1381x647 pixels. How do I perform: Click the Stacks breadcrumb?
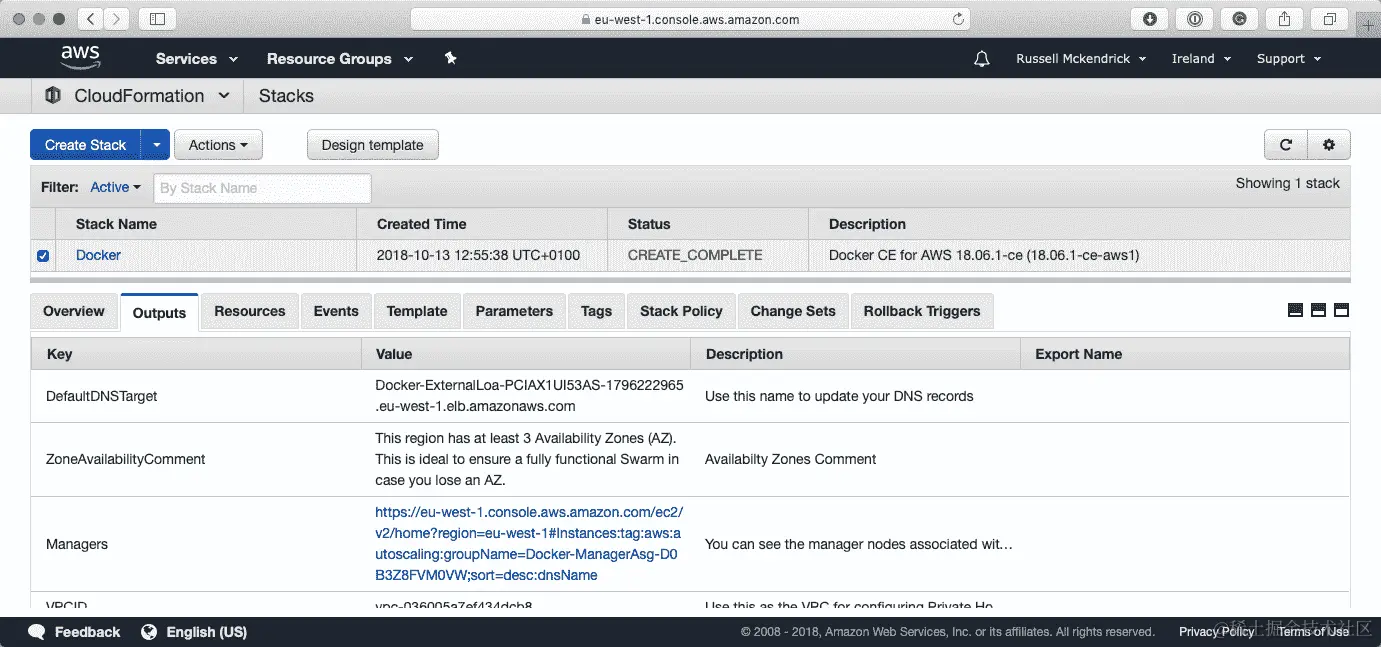286,96
